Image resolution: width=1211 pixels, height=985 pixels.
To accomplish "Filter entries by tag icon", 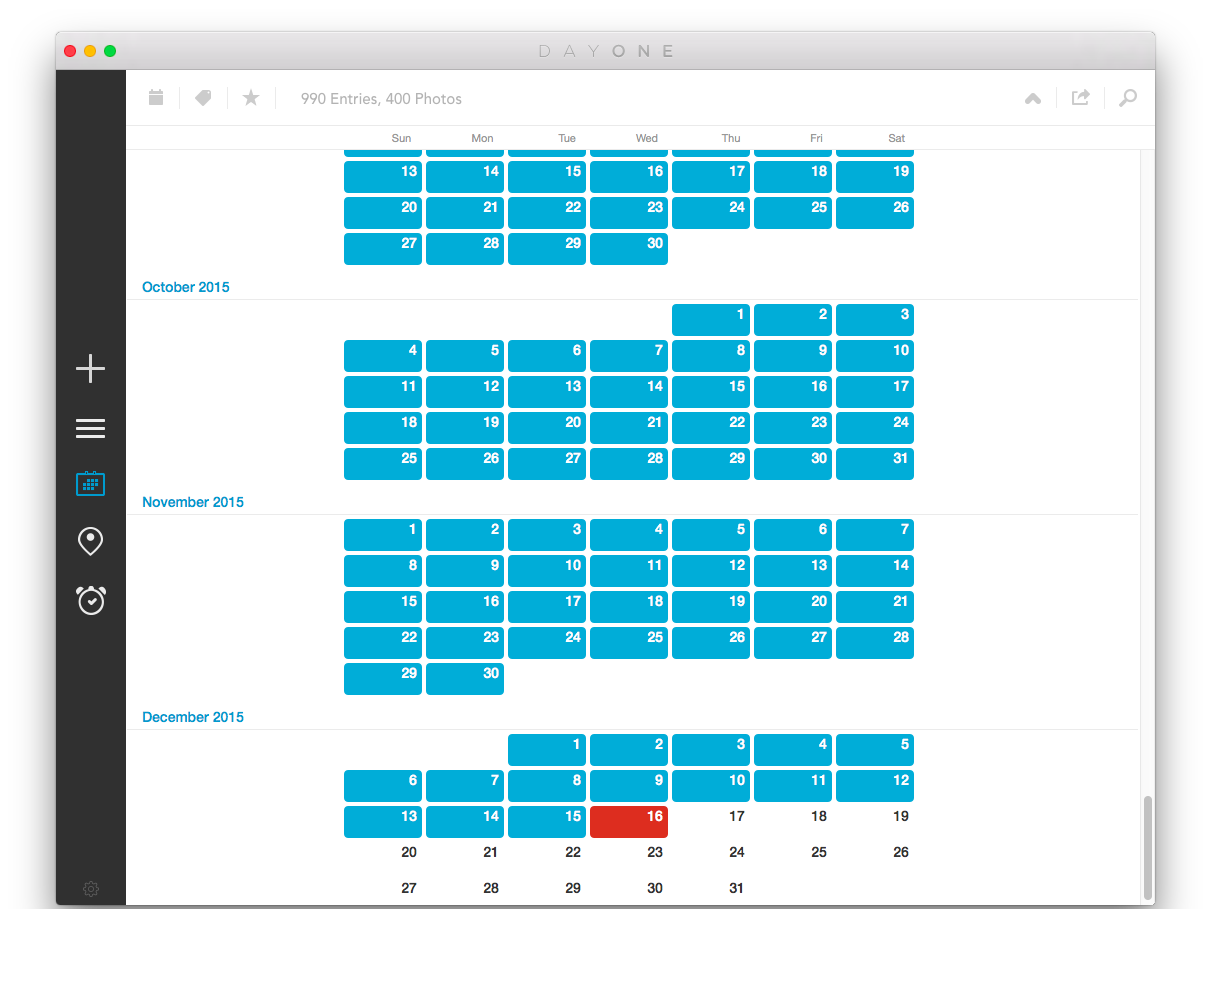I will tap(203, 98).
